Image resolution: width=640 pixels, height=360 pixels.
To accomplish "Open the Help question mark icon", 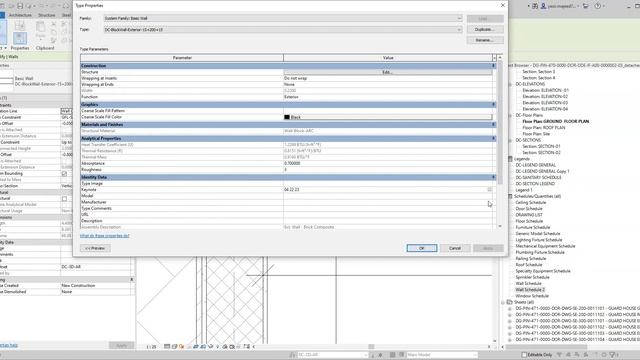I will click(598, 6).
